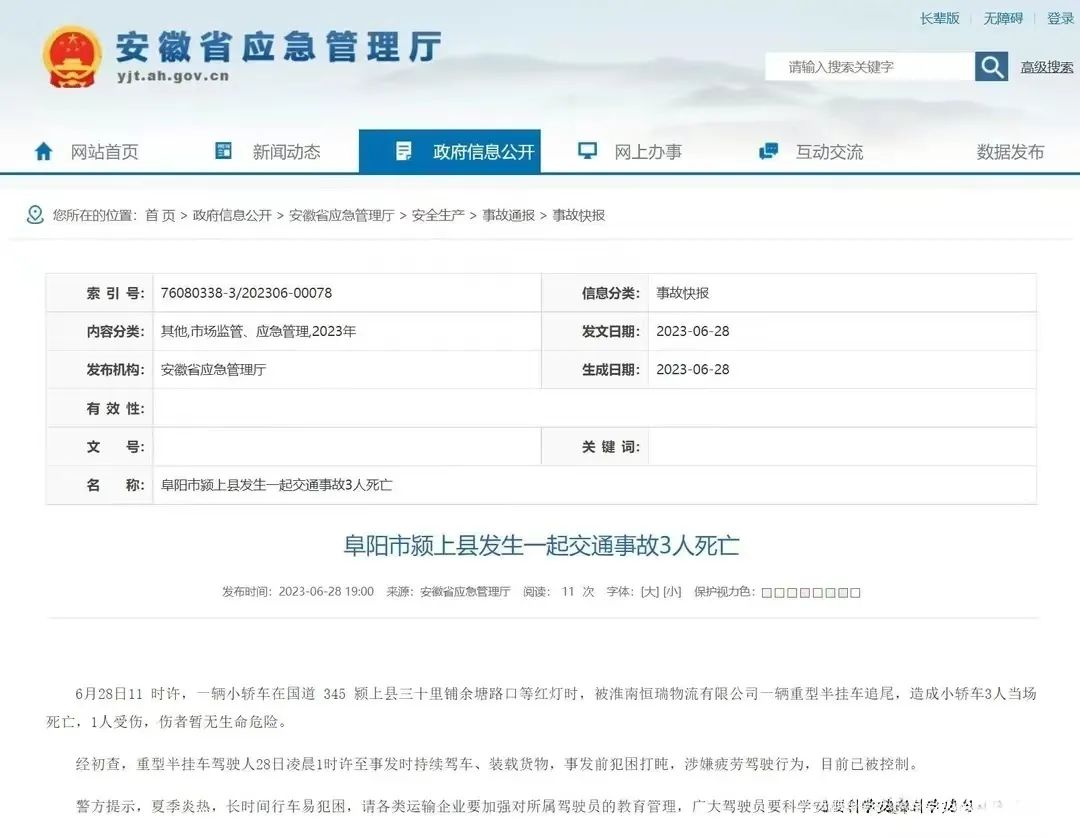
Task: Click the site title 安徽省应急管理厅
Action: 278,47
